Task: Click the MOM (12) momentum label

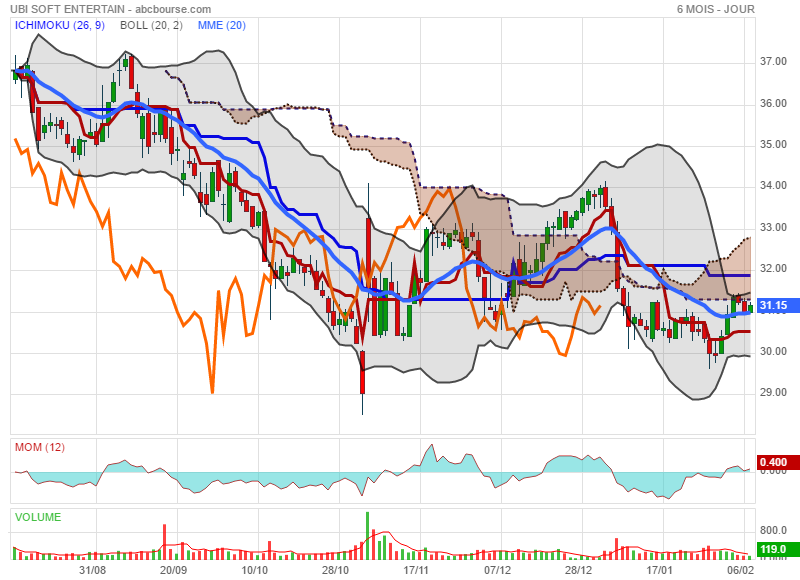Action: (40, 447)
